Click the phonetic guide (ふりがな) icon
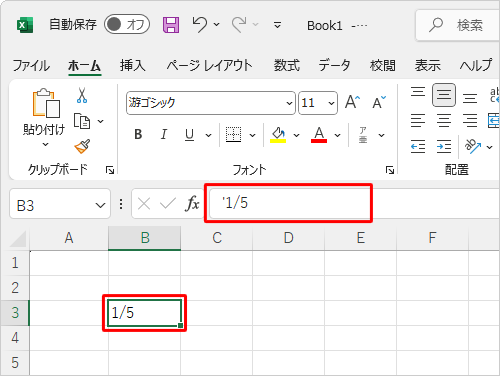Viewport: 500px width, 376px height. pos(363,135)
